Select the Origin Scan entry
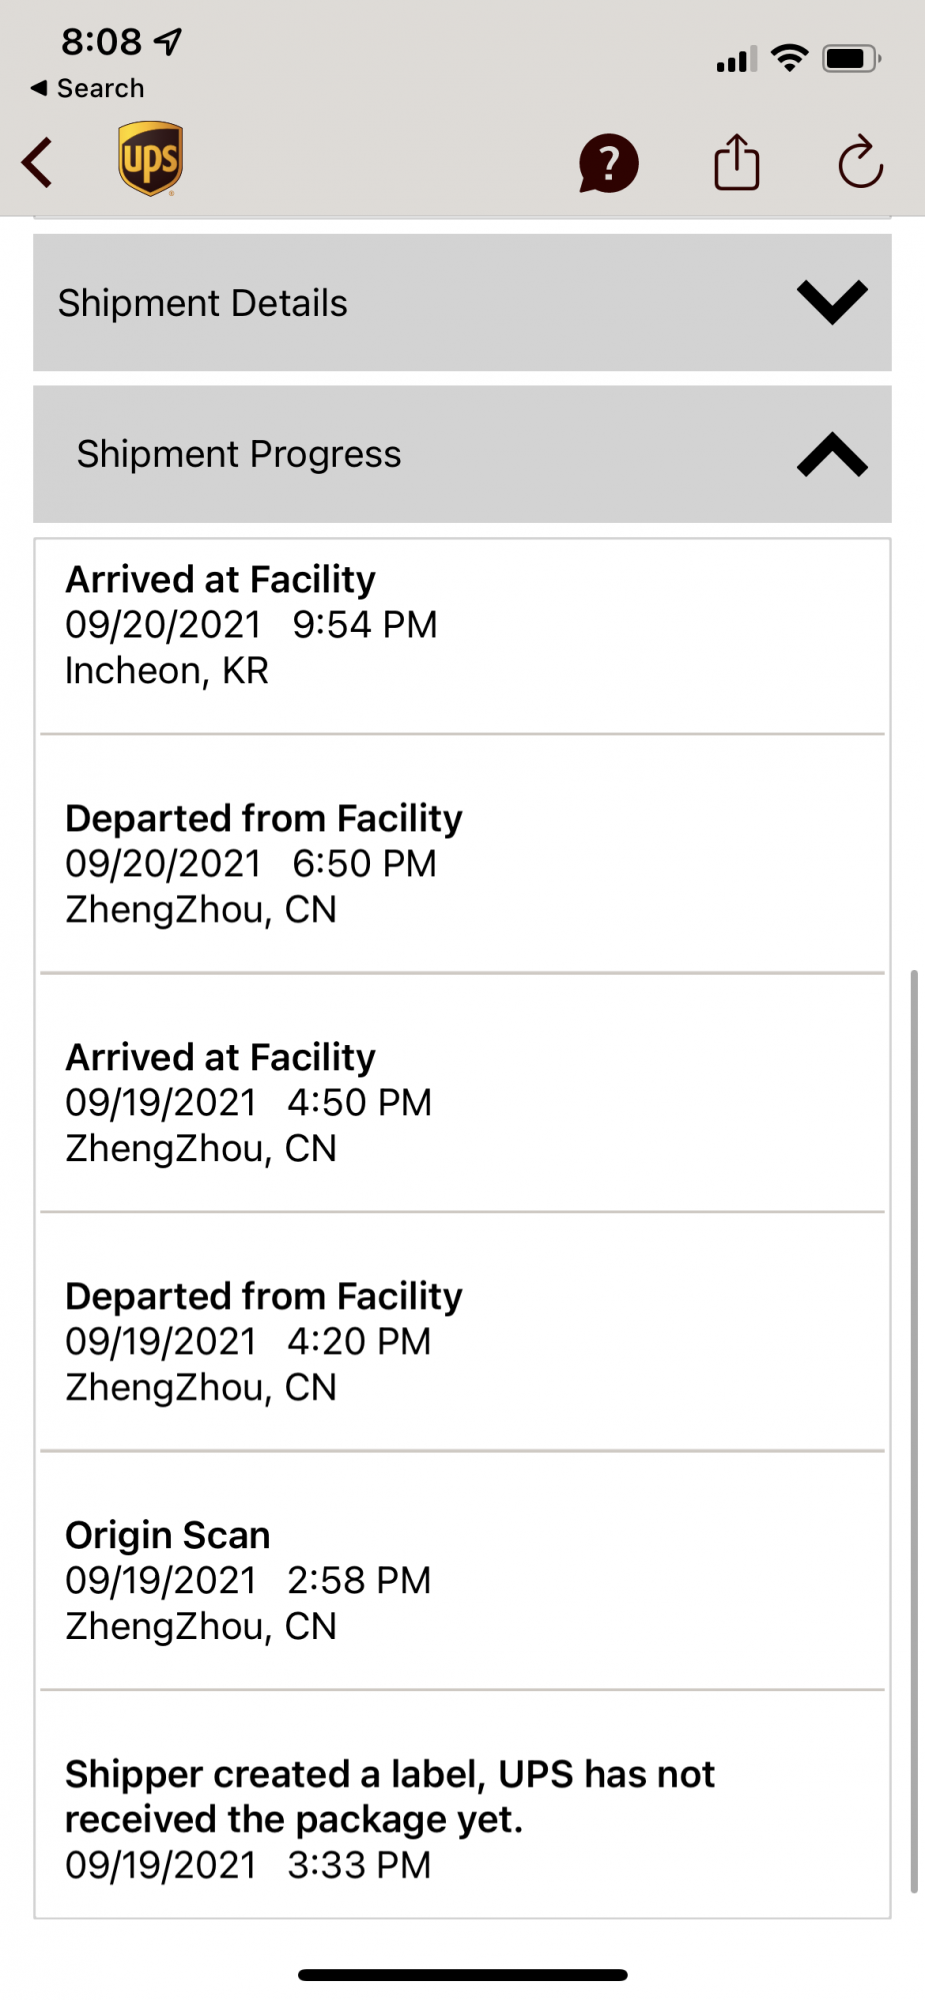 462,1571
